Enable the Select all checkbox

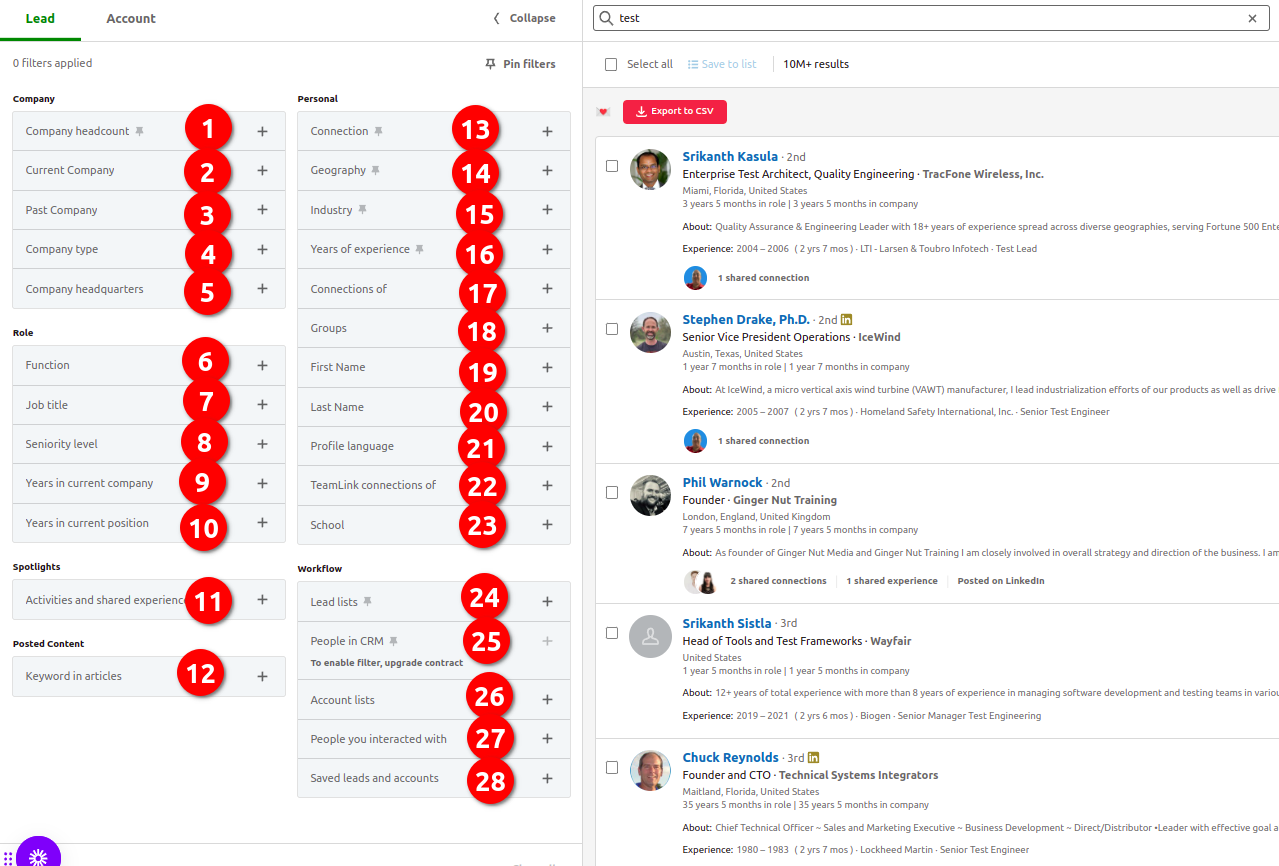click(610, 64)
